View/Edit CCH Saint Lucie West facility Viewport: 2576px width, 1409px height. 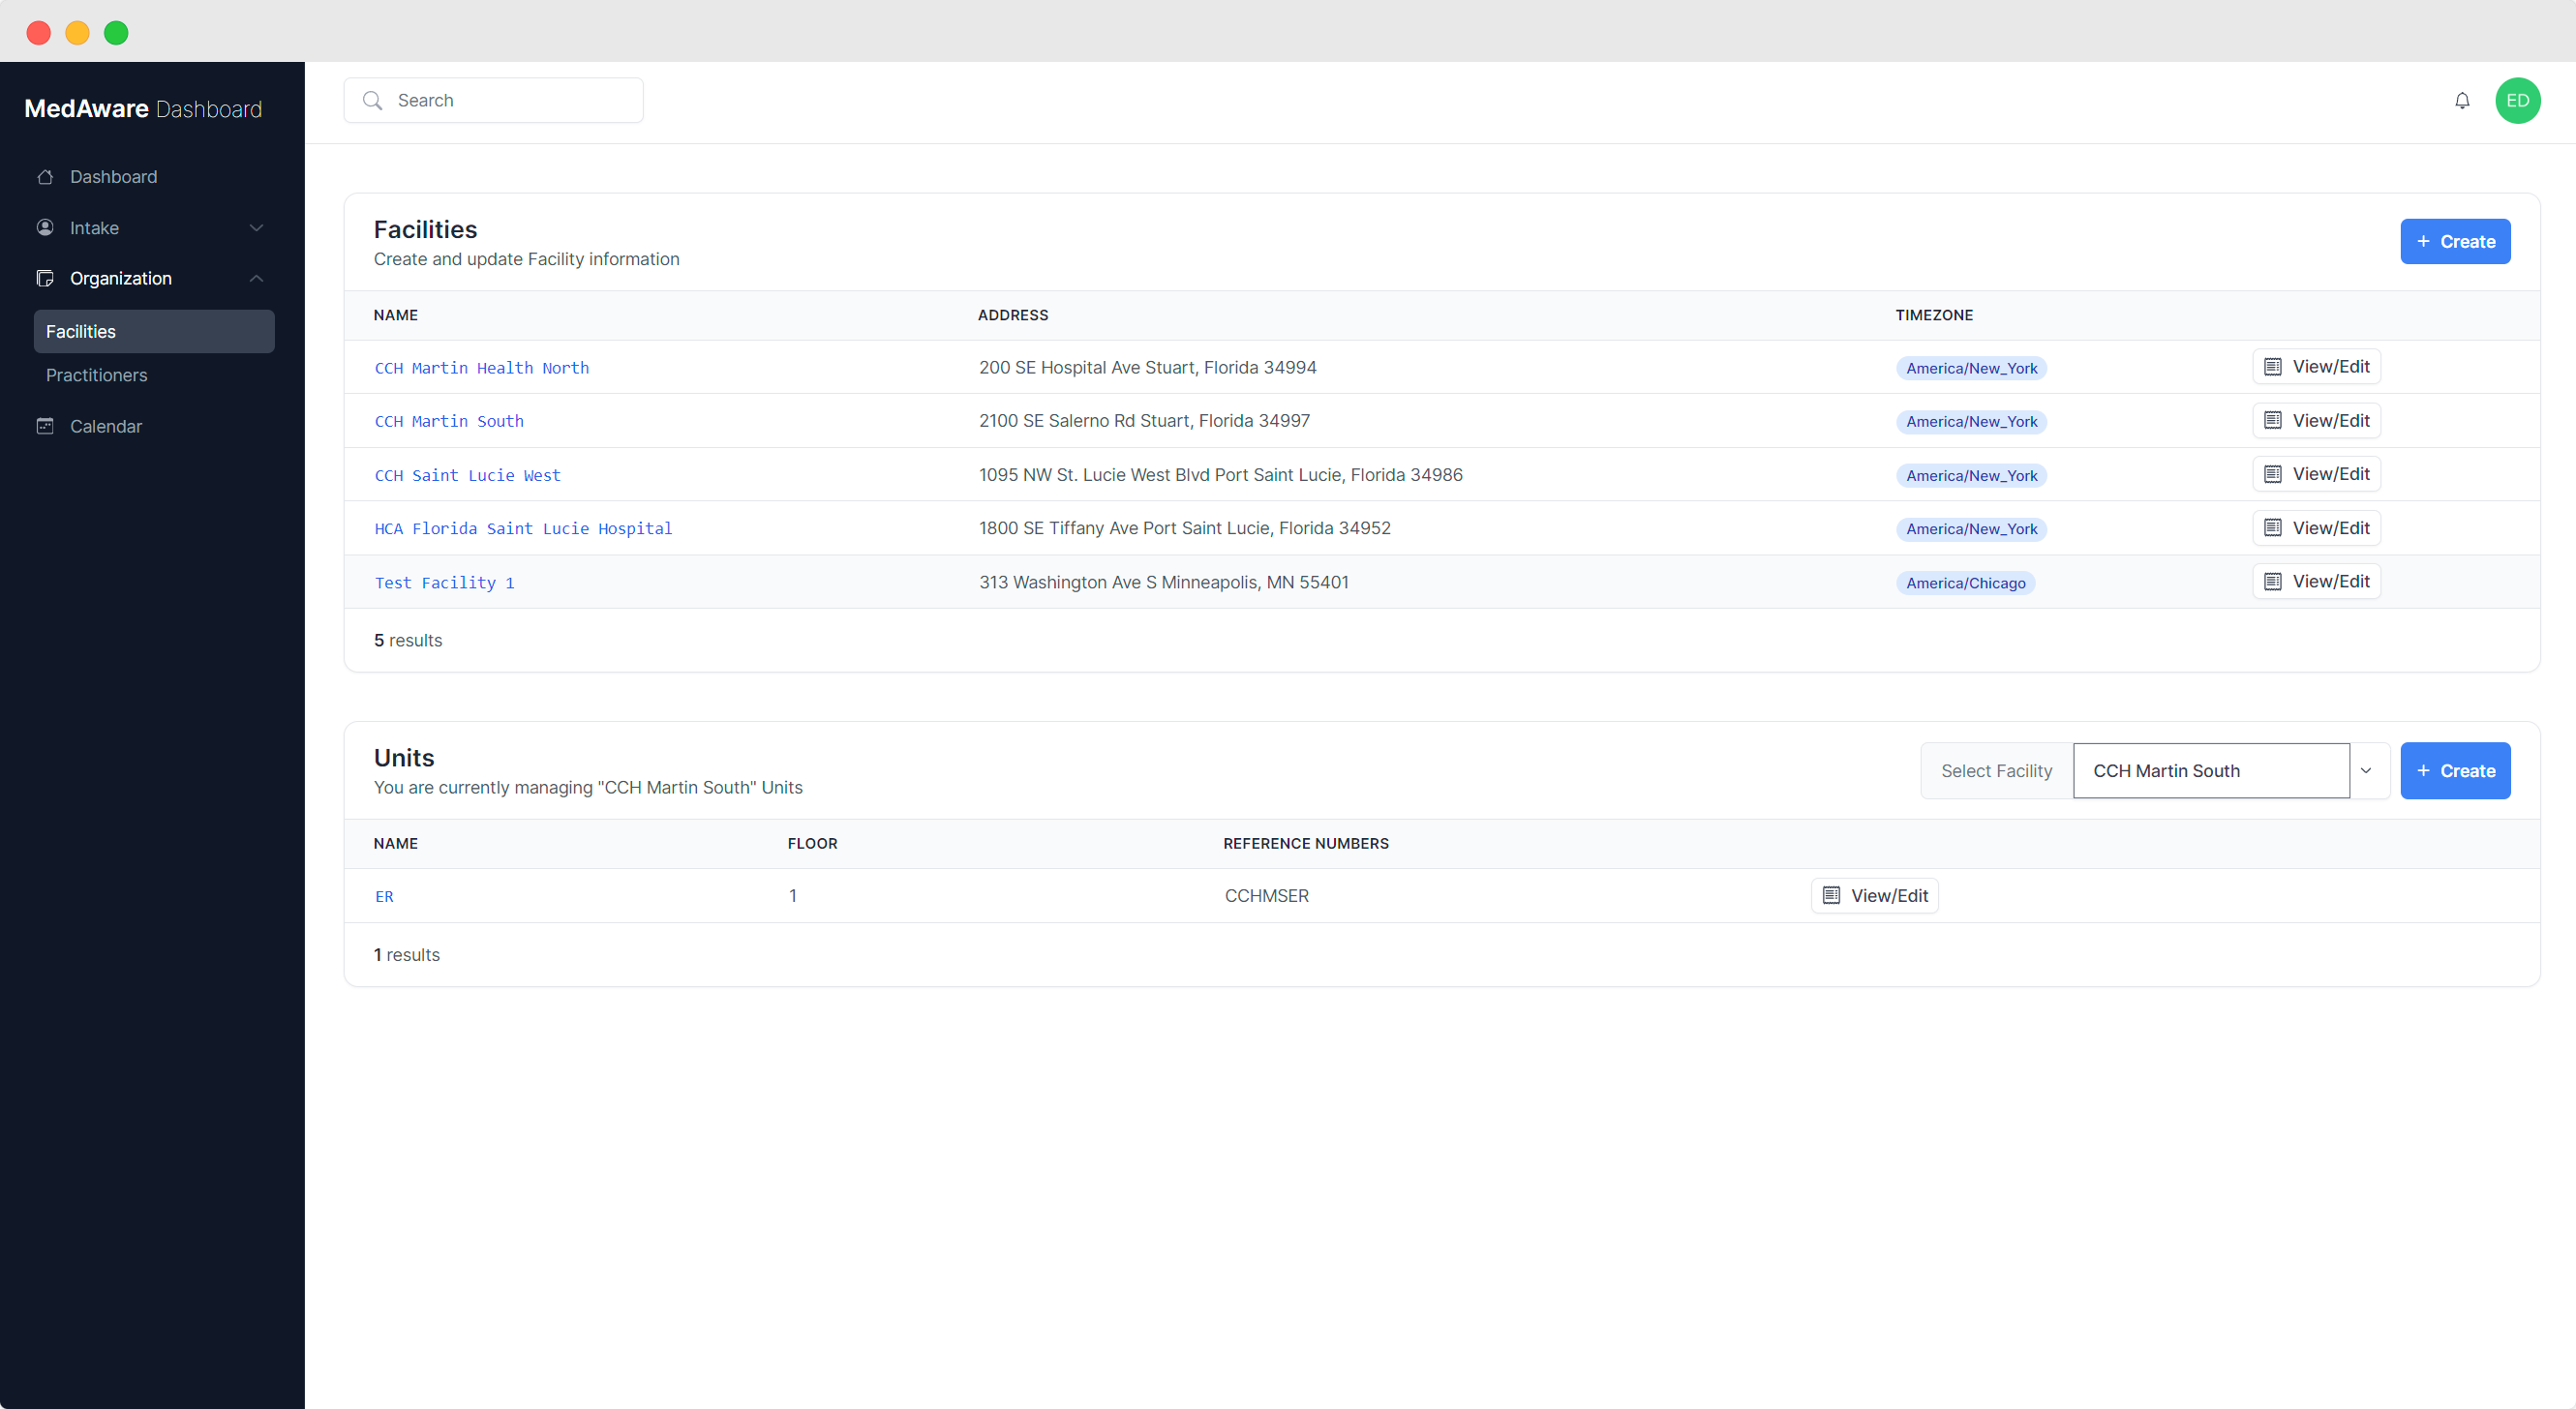point(2316,474)
